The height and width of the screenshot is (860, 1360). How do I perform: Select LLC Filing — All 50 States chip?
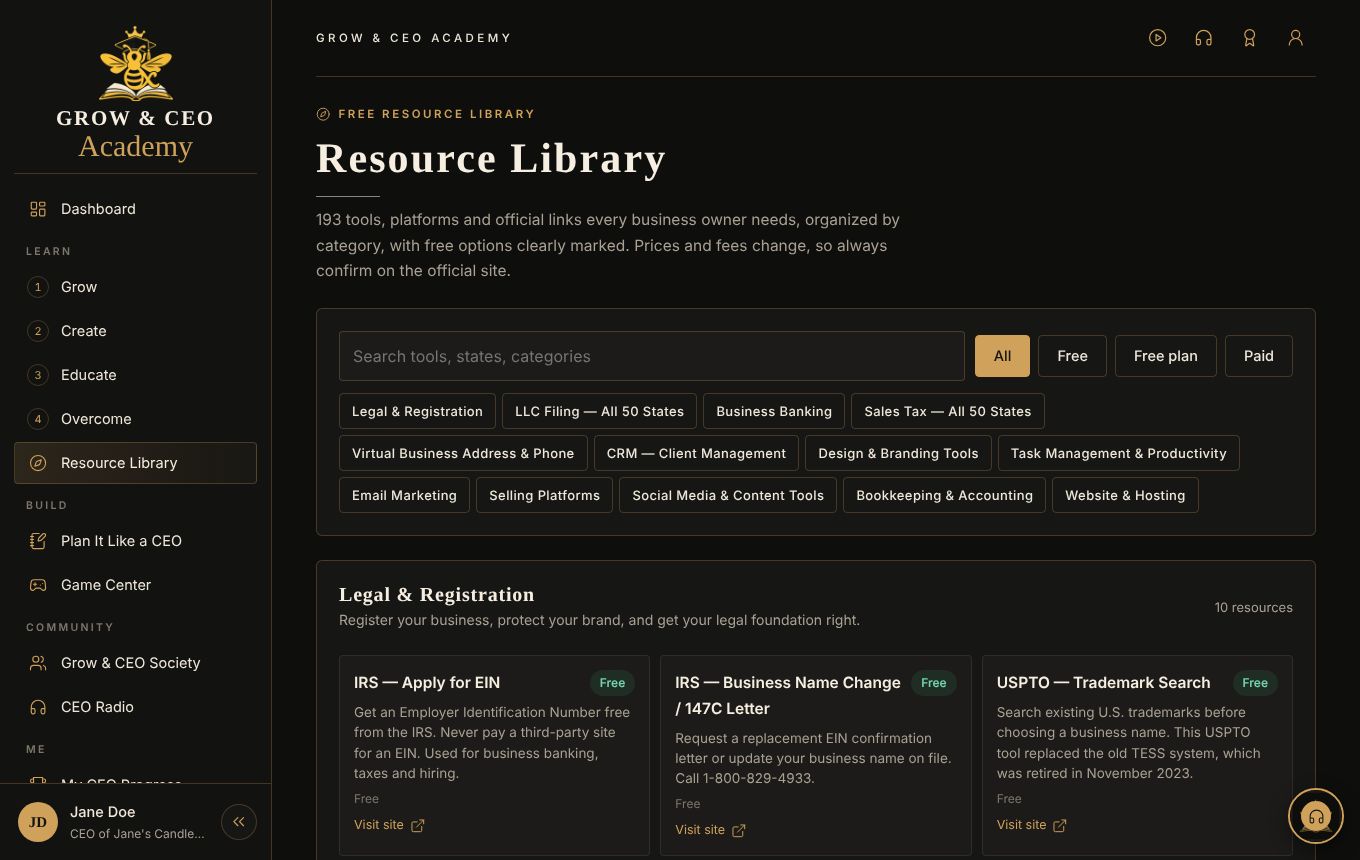coord(599,411)
